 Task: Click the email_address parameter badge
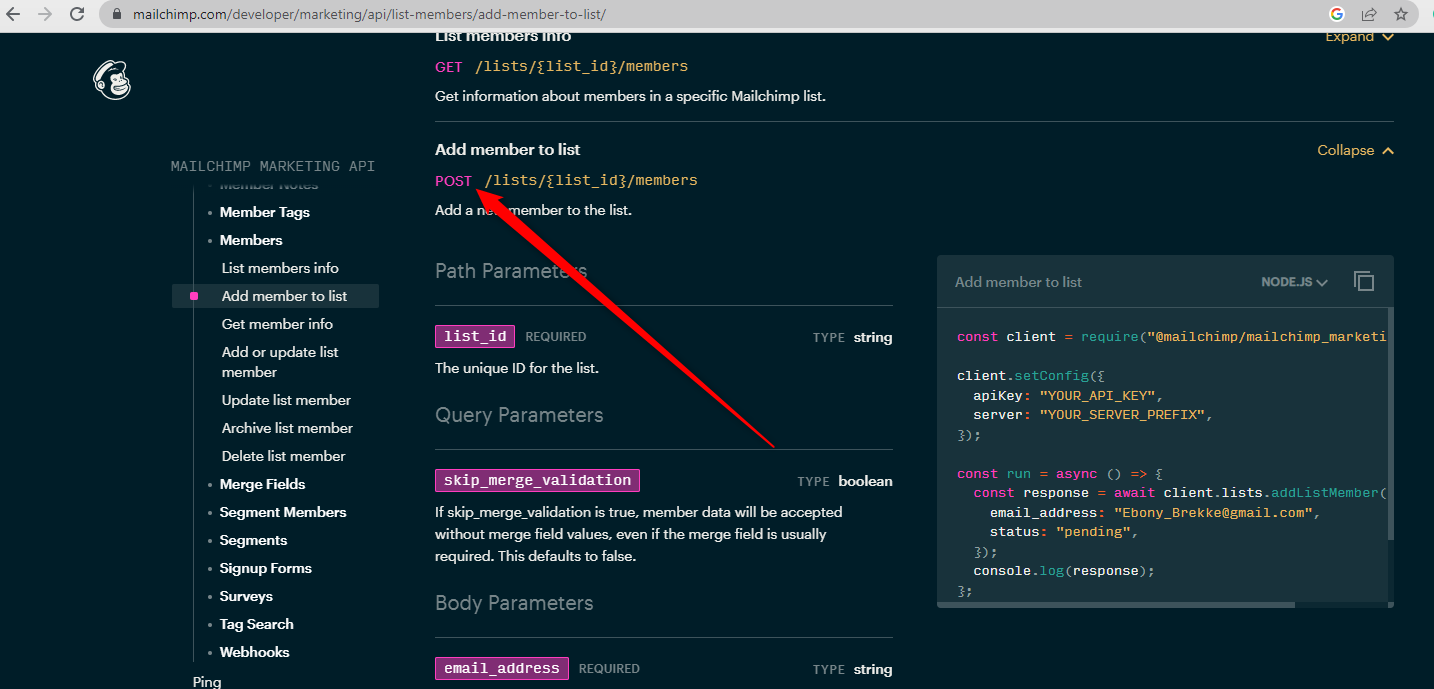point(502,668)
